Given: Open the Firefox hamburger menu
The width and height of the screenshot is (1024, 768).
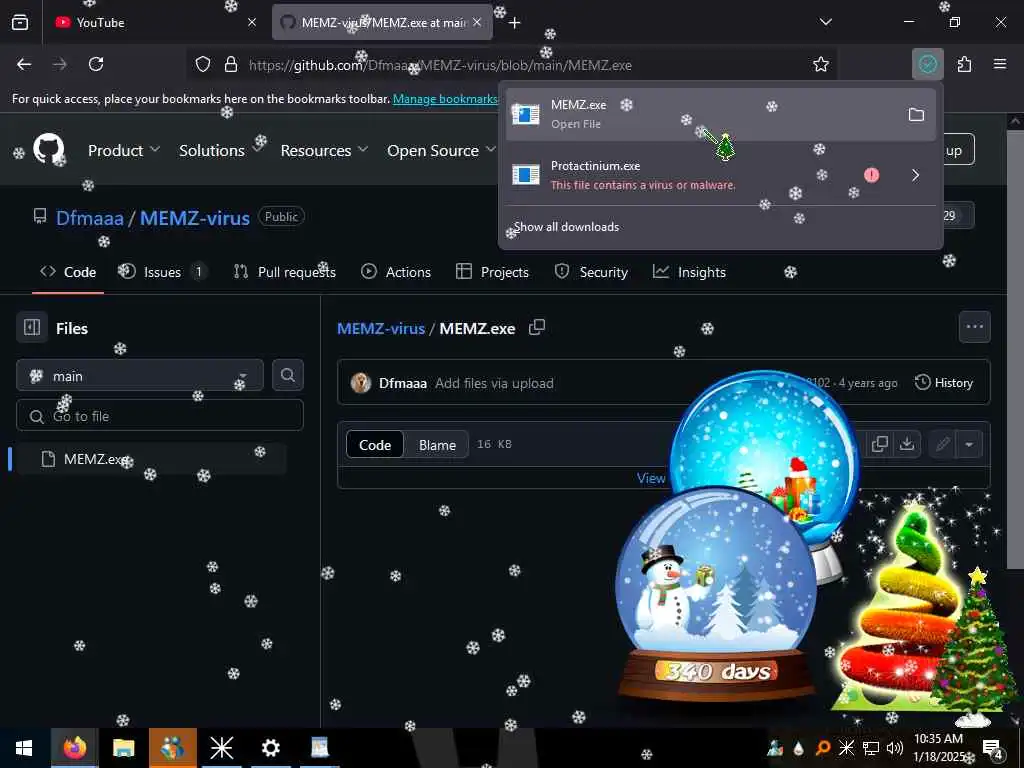Looking at the screenshot, I should (1000, 64).
